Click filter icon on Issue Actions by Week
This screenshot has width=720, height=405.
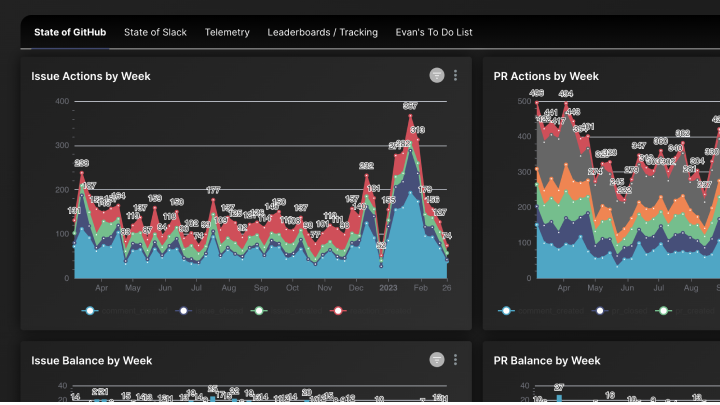[437, 75]
